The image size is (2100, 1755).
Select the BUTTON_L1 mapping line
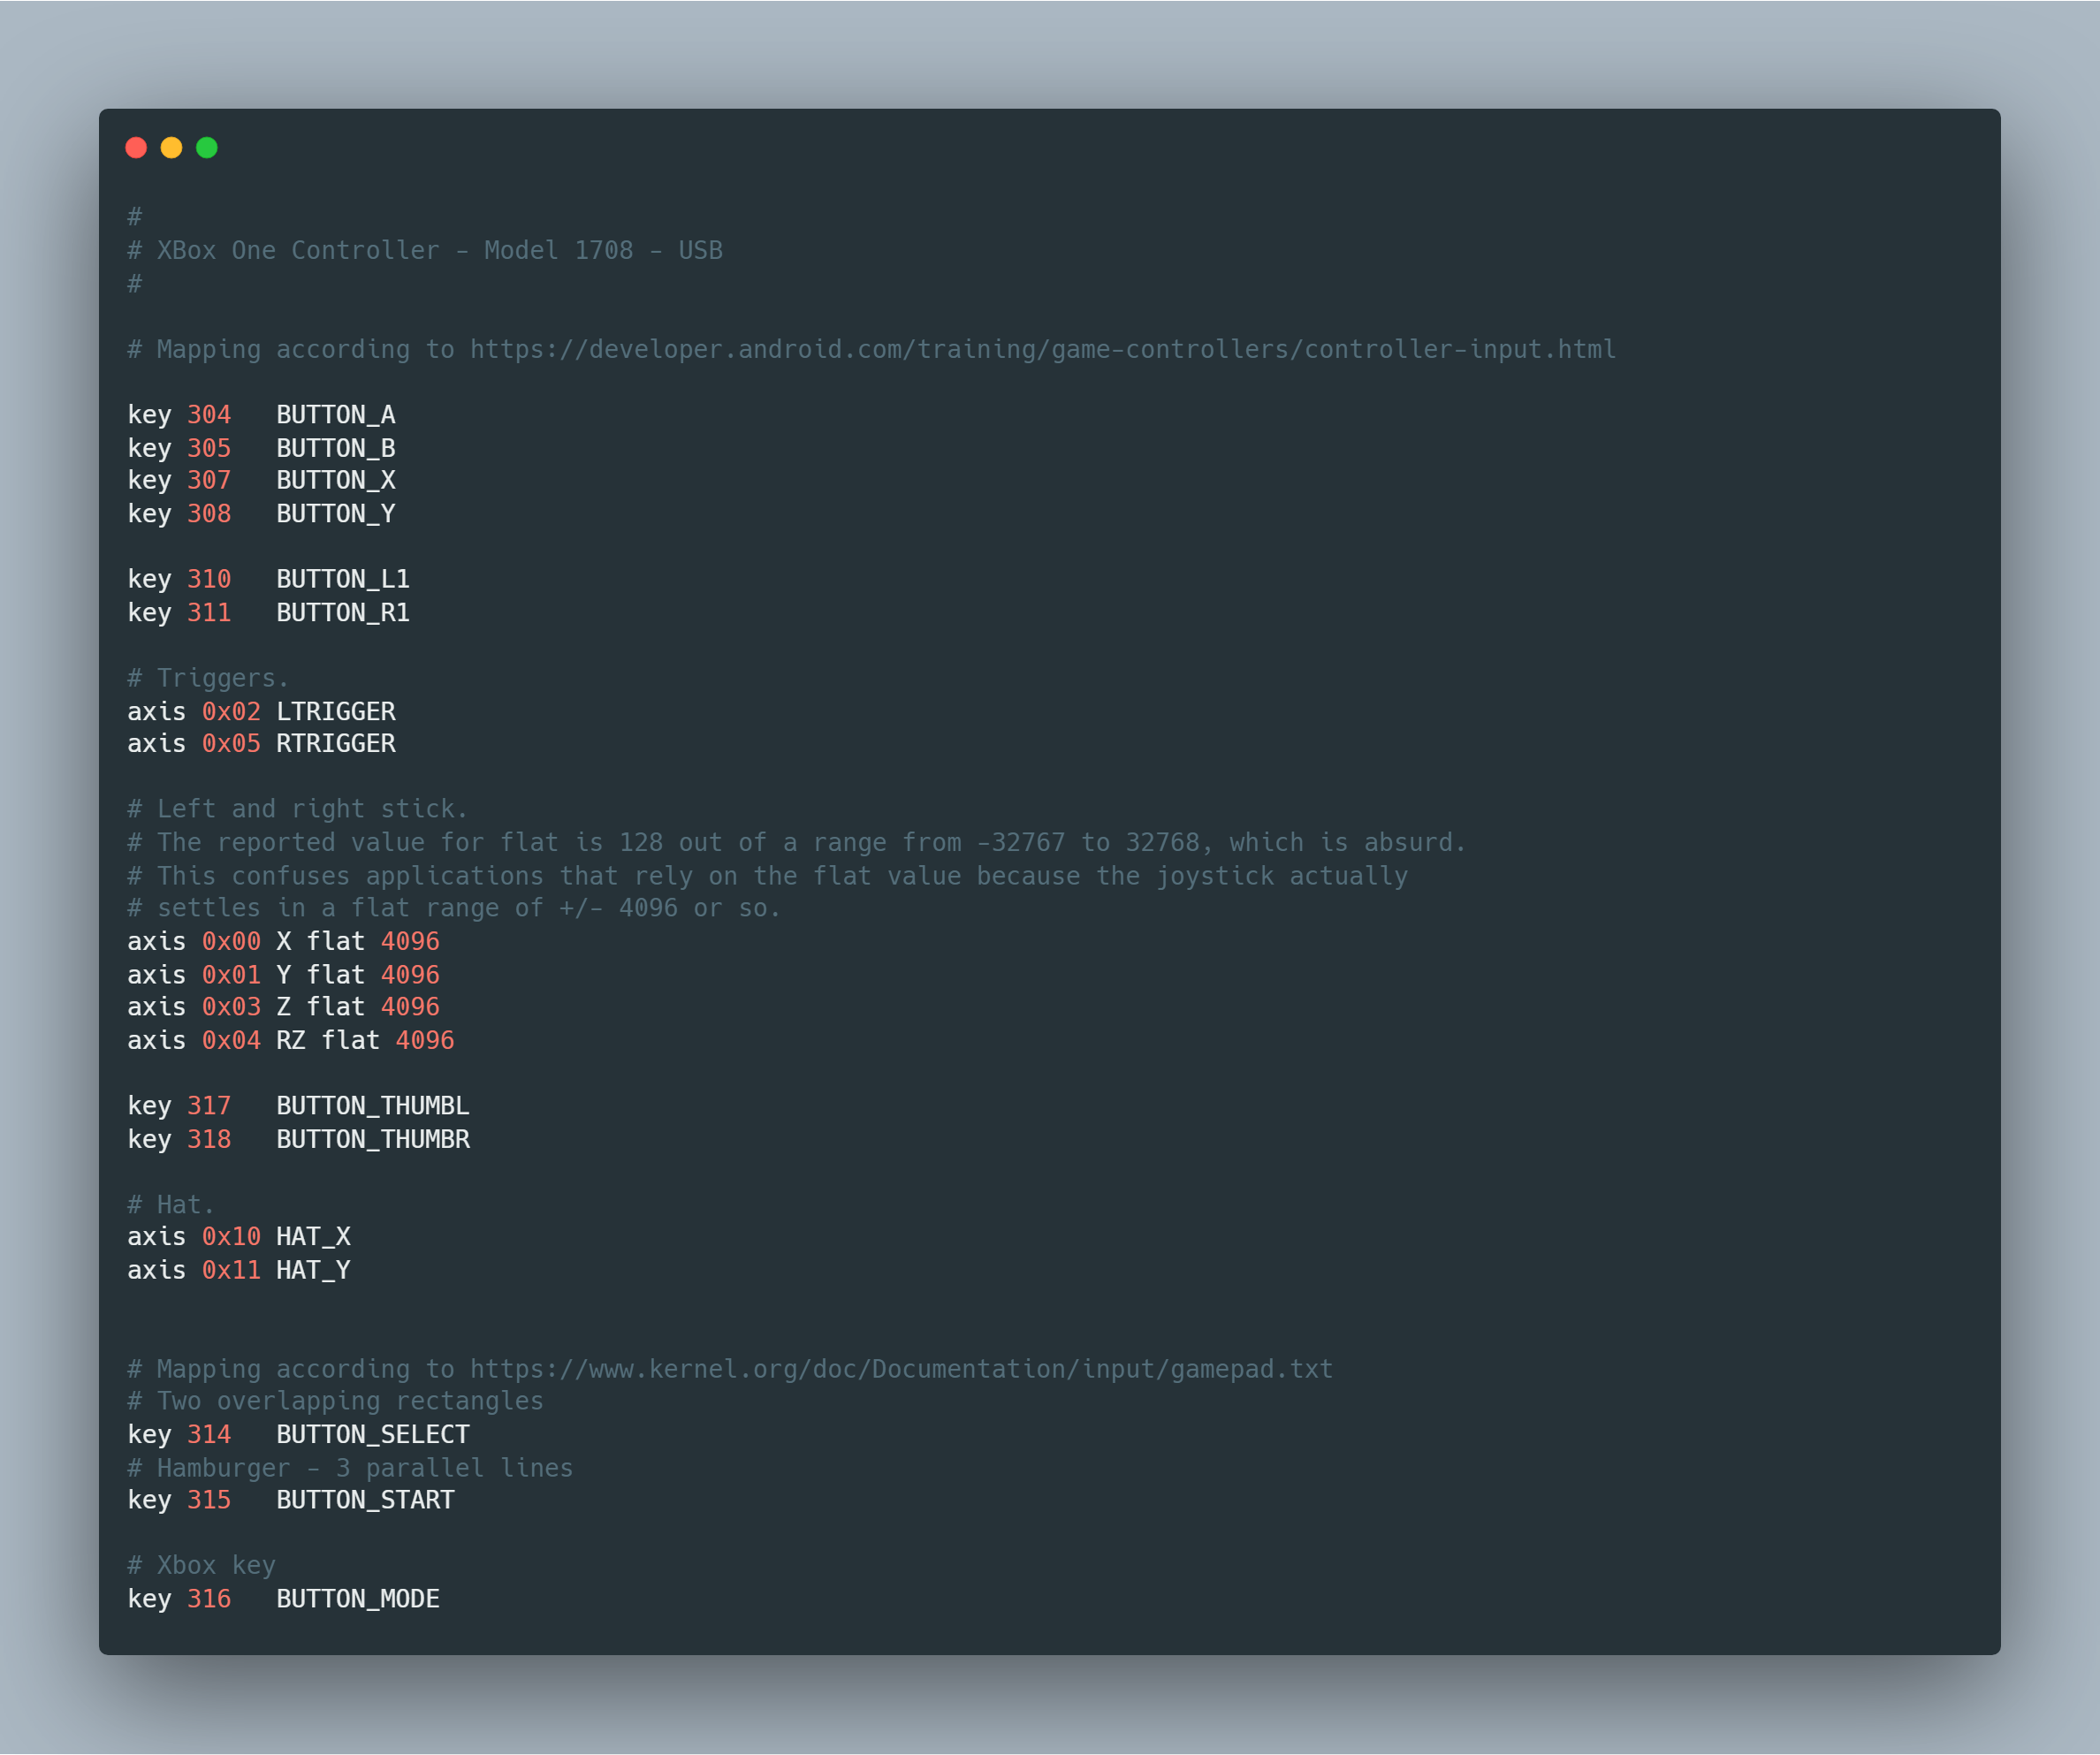270,578
